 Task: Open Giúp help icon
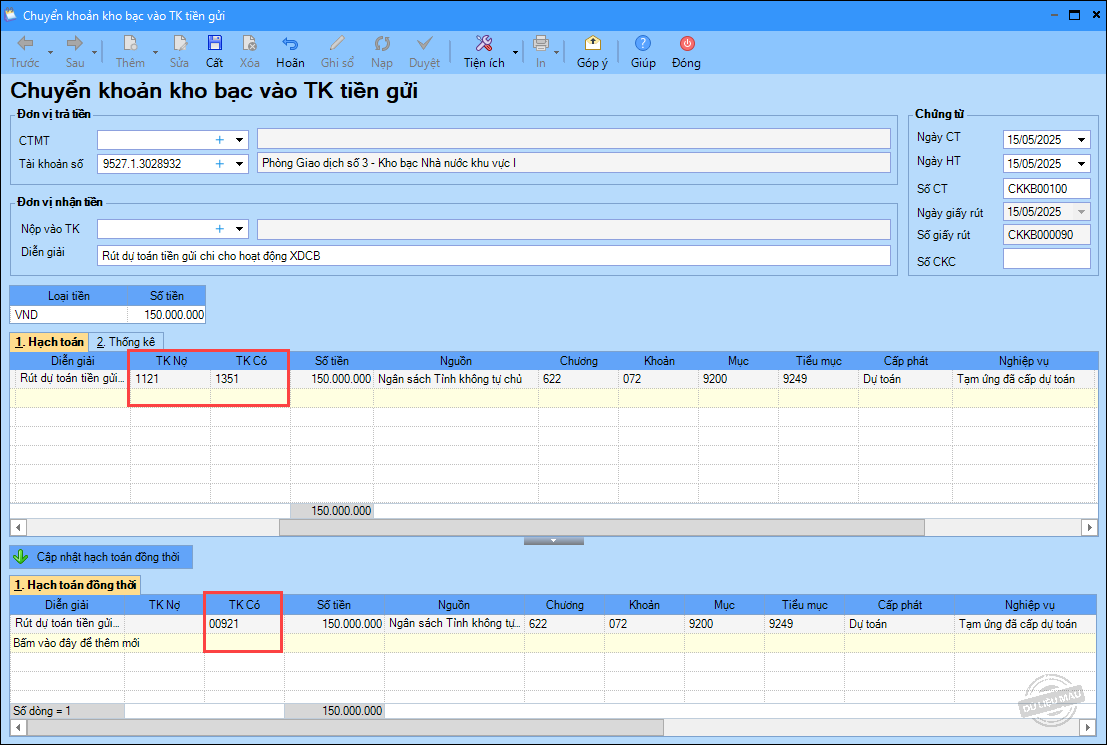tap(643, 44)
